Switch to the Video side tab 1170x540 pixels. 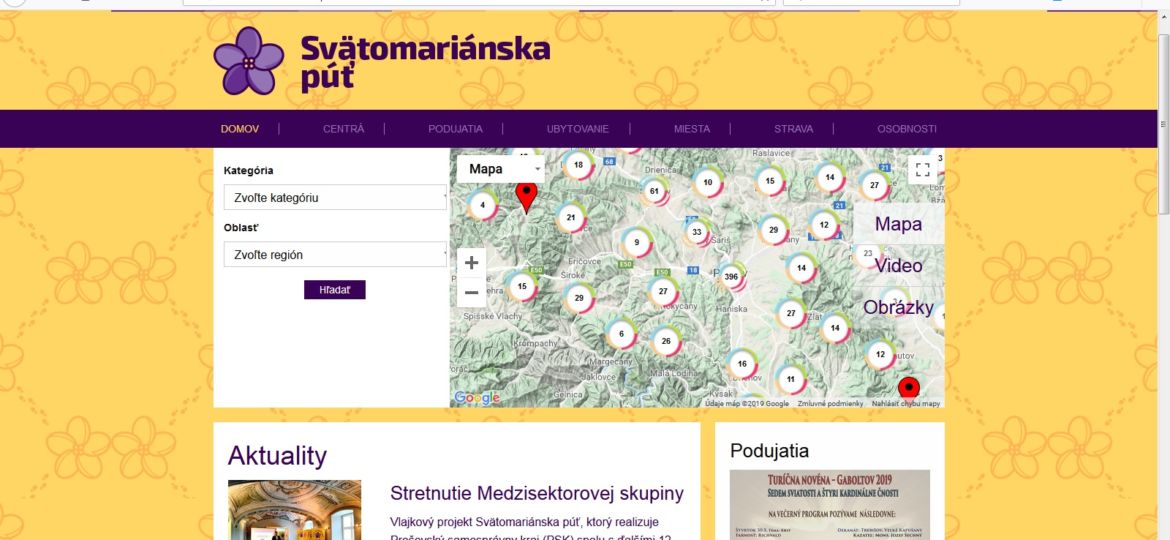pyautogui.click(x=898, y=266)
